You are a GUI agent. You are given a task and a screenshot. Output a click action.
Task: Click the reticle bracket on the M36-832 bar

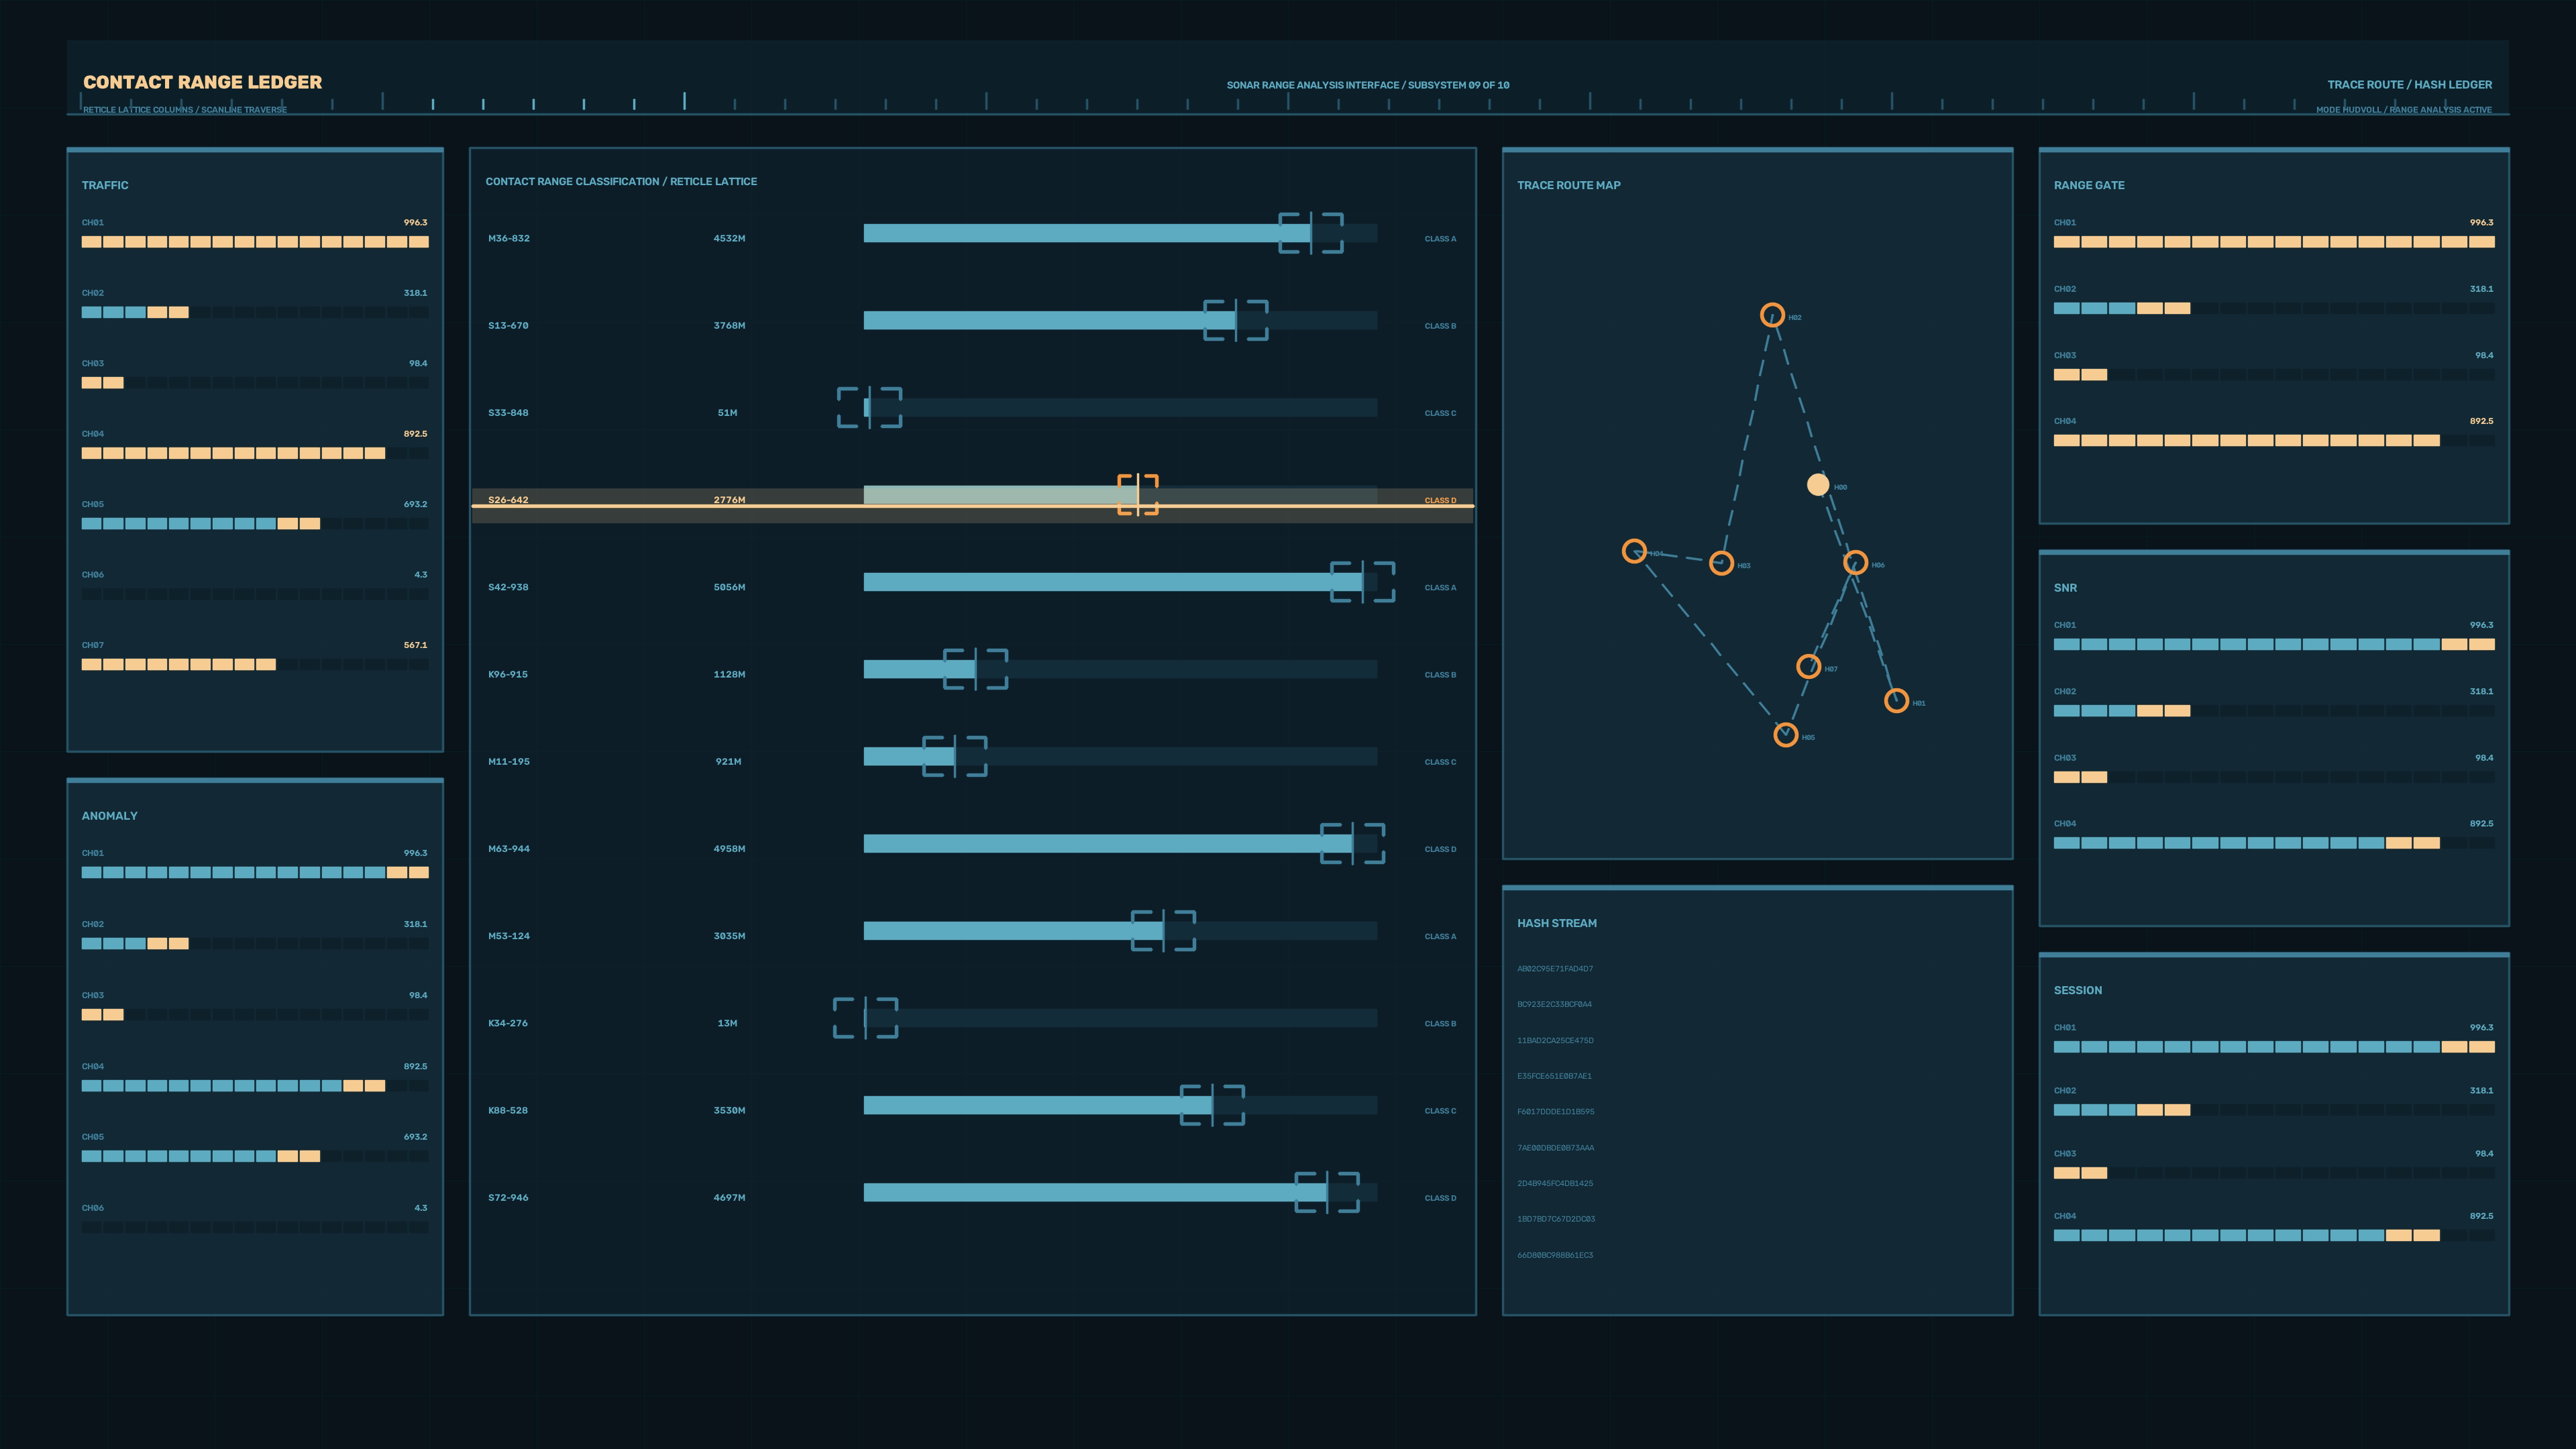[x=1311, y=233]
